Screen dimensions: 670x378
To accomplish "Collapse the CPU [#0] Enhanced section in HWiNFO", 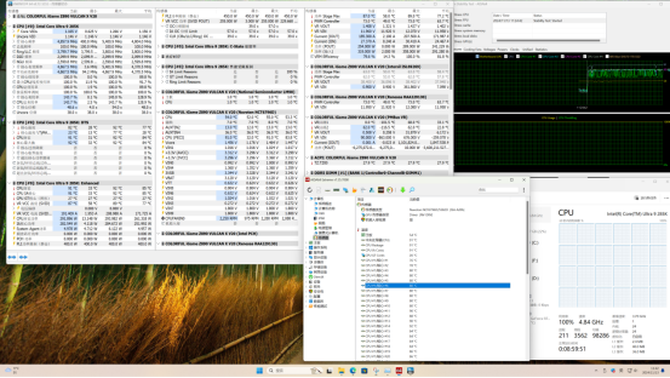I will point(9,183).
